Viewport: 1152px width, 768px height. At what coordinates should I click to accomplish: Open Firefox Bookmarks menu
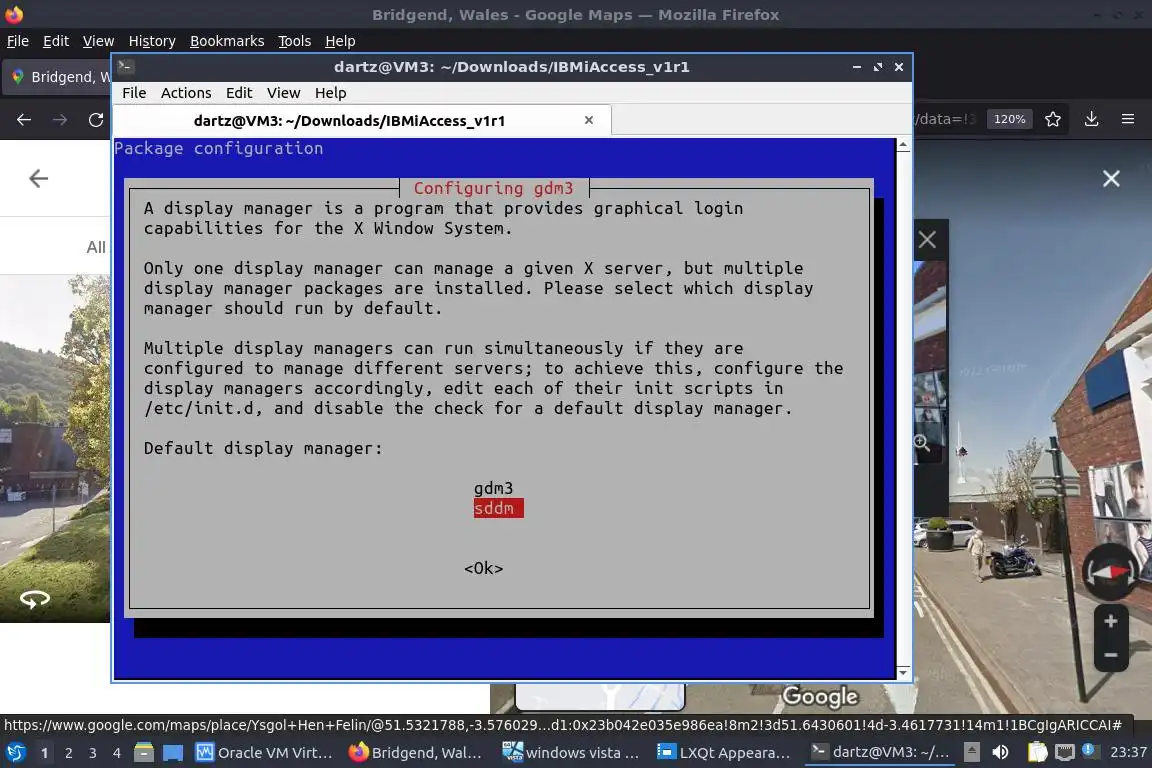coord(227,41)
